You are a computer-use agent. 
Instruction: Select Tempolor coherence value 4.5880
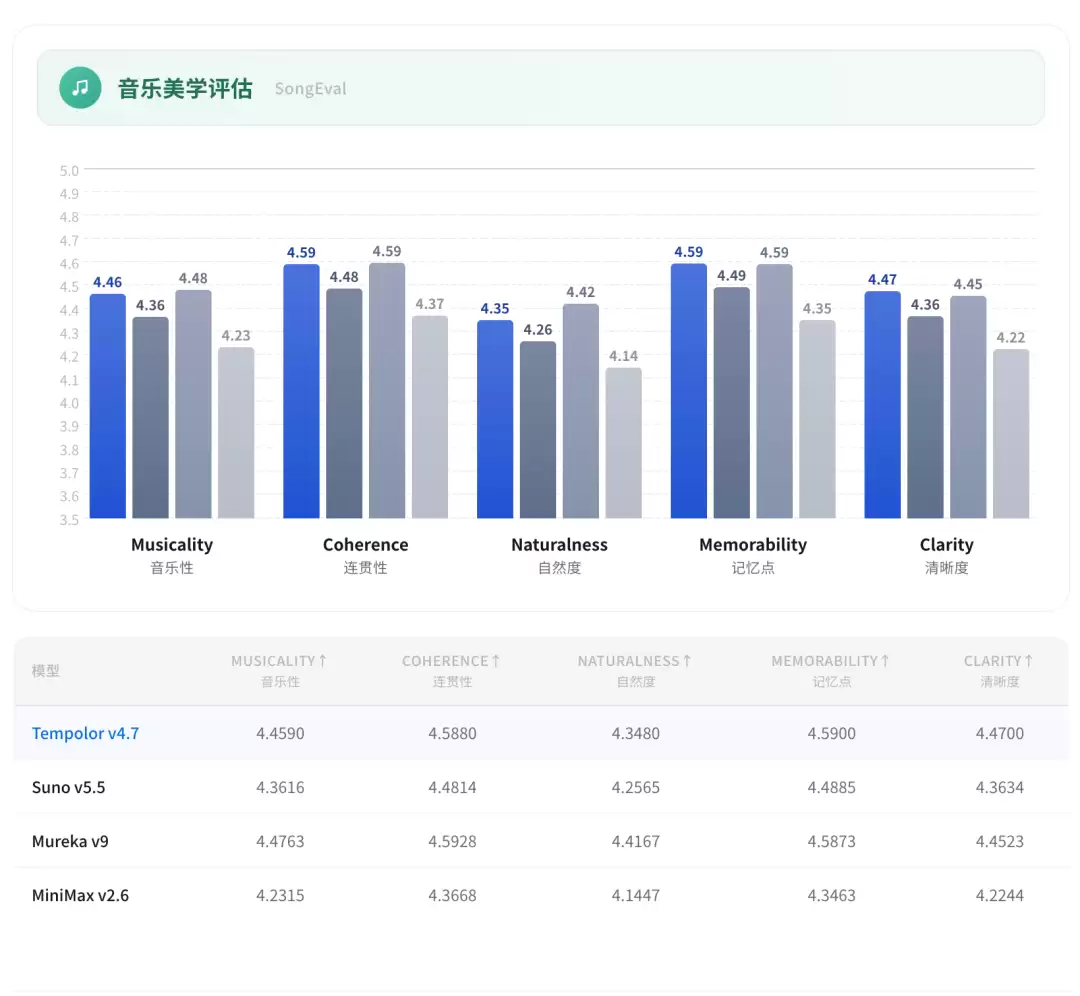pyautogui.click(x=453, y=734)
